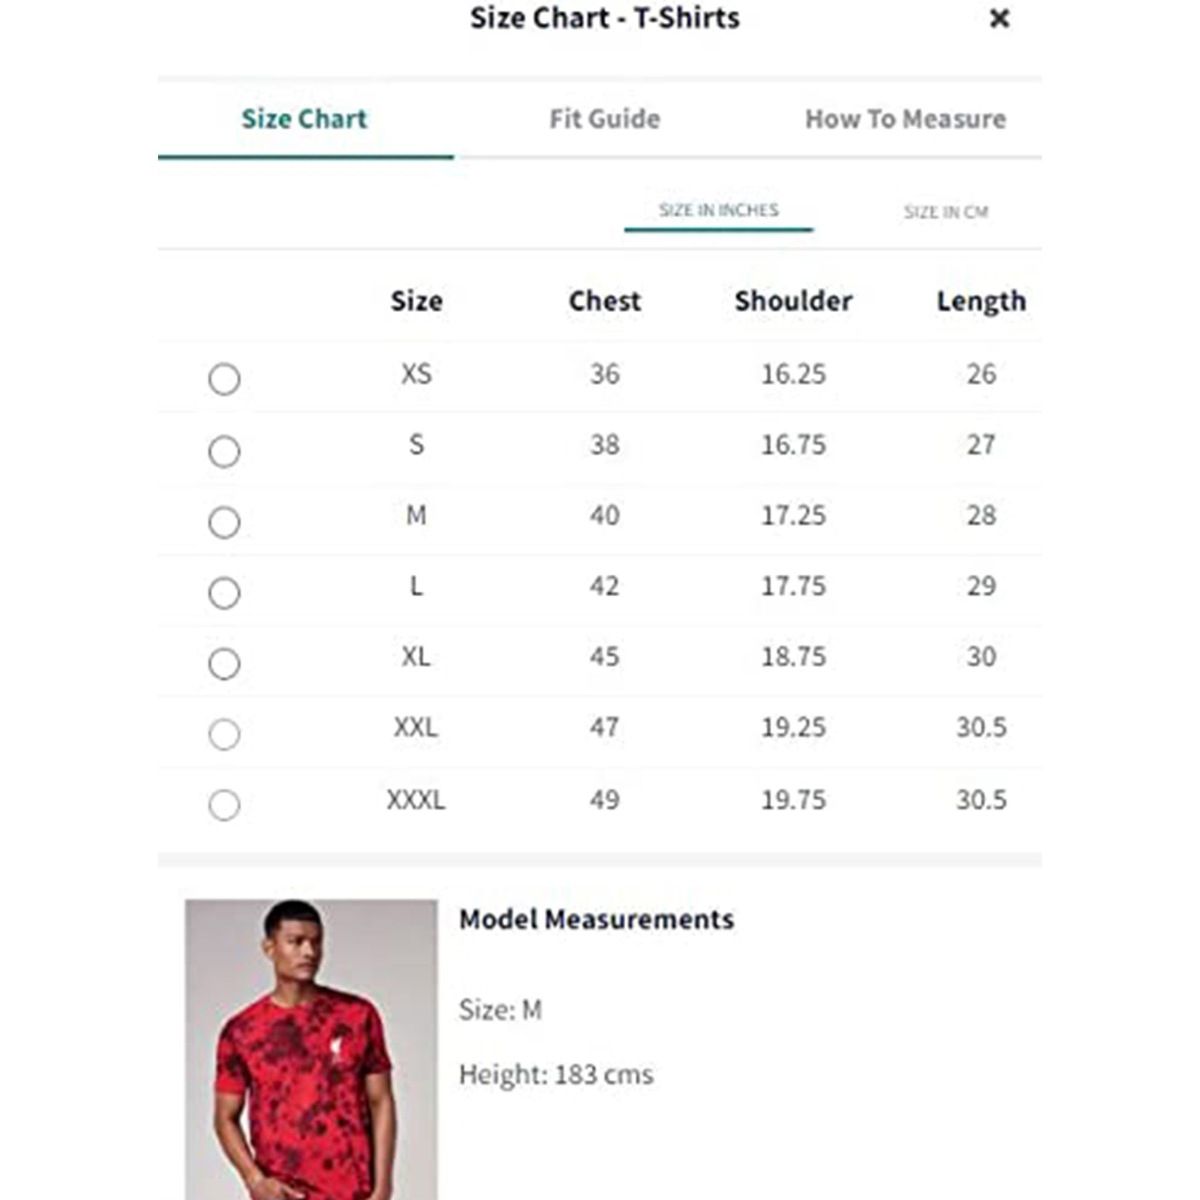Click the Shoulder column header
The width and height of the screenshot is (1200, 1200).
[793, 301]
